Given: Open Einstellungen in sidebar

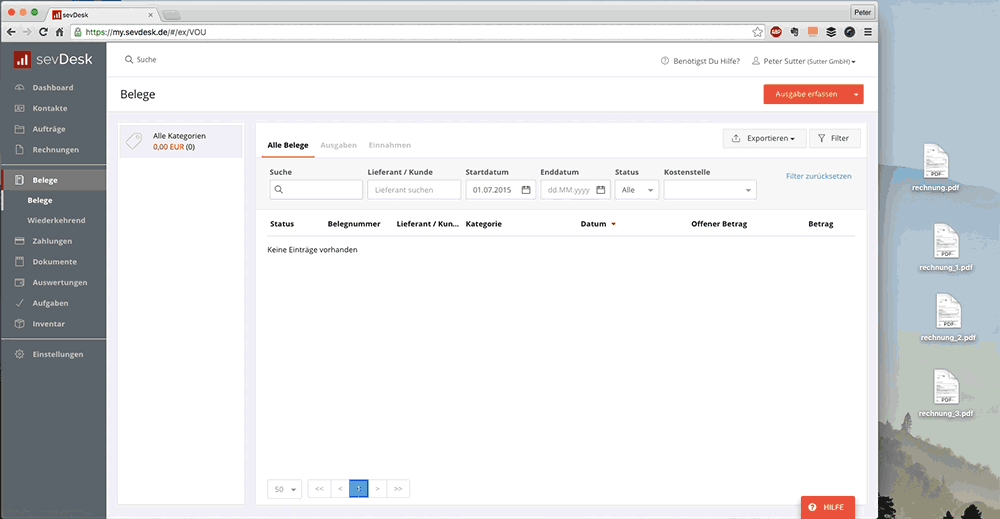Looking at the screenshot, I should pyautogui.click(x=57, y=355).
